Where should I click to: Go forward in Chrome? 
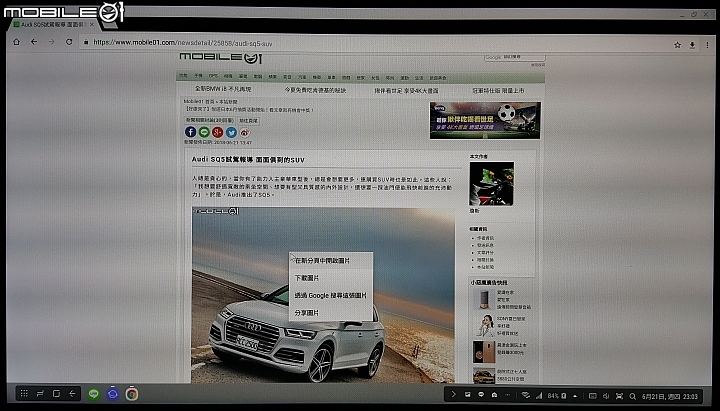[x=51, y=42]
